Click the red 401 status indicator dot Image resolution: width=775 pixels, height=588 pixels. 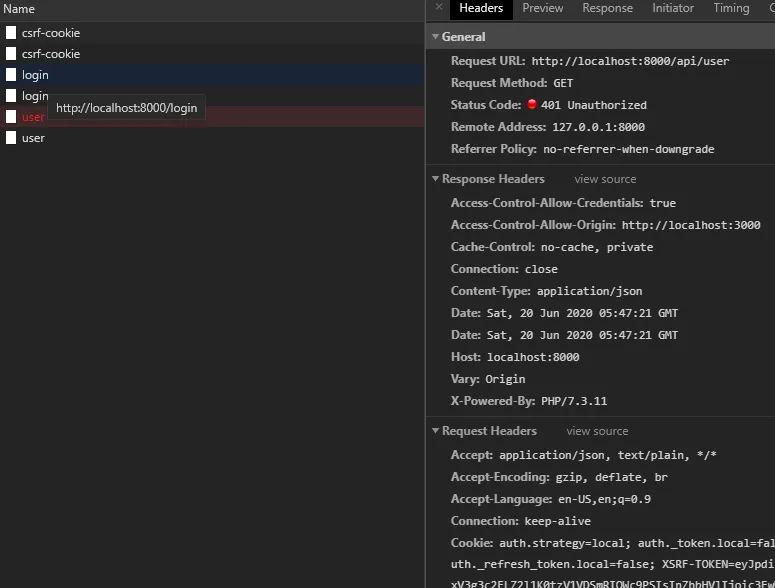tap(532, 105)
